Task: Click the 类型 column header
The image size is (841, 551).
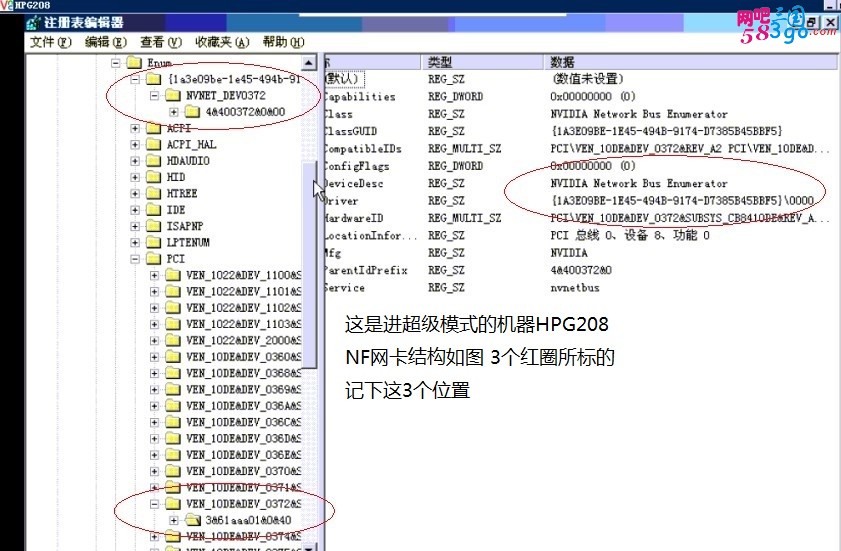Action: click(482, 62)
